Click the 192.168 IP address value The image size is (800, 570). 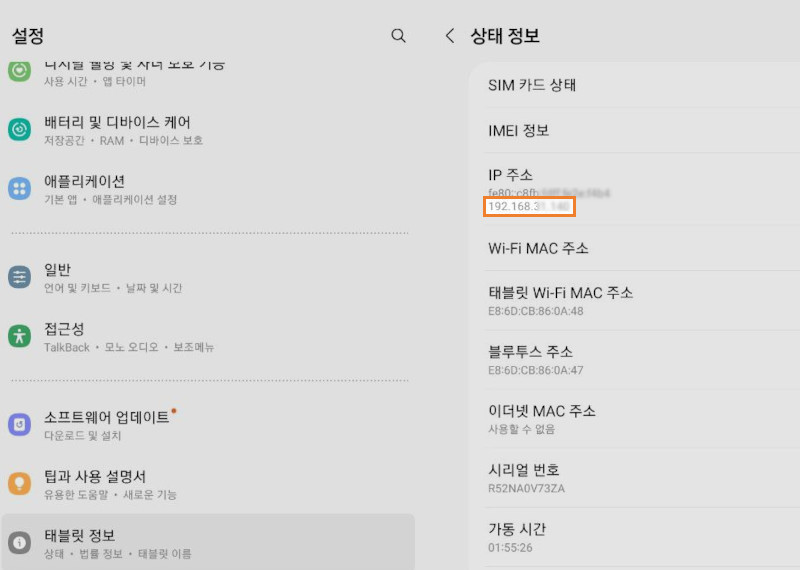point(529,206)
